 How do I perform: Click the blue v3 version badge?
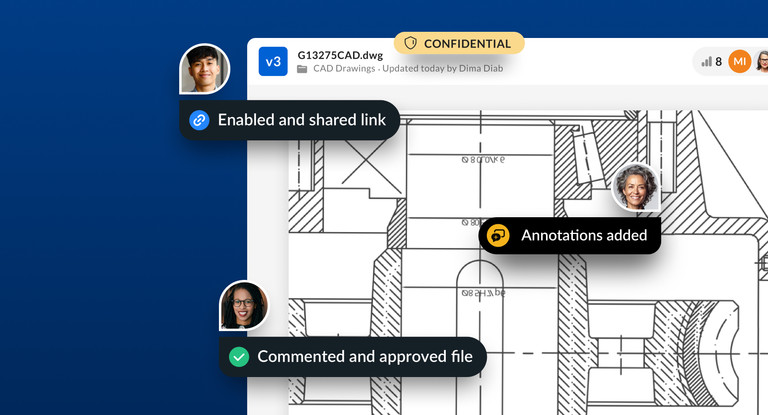273,62
